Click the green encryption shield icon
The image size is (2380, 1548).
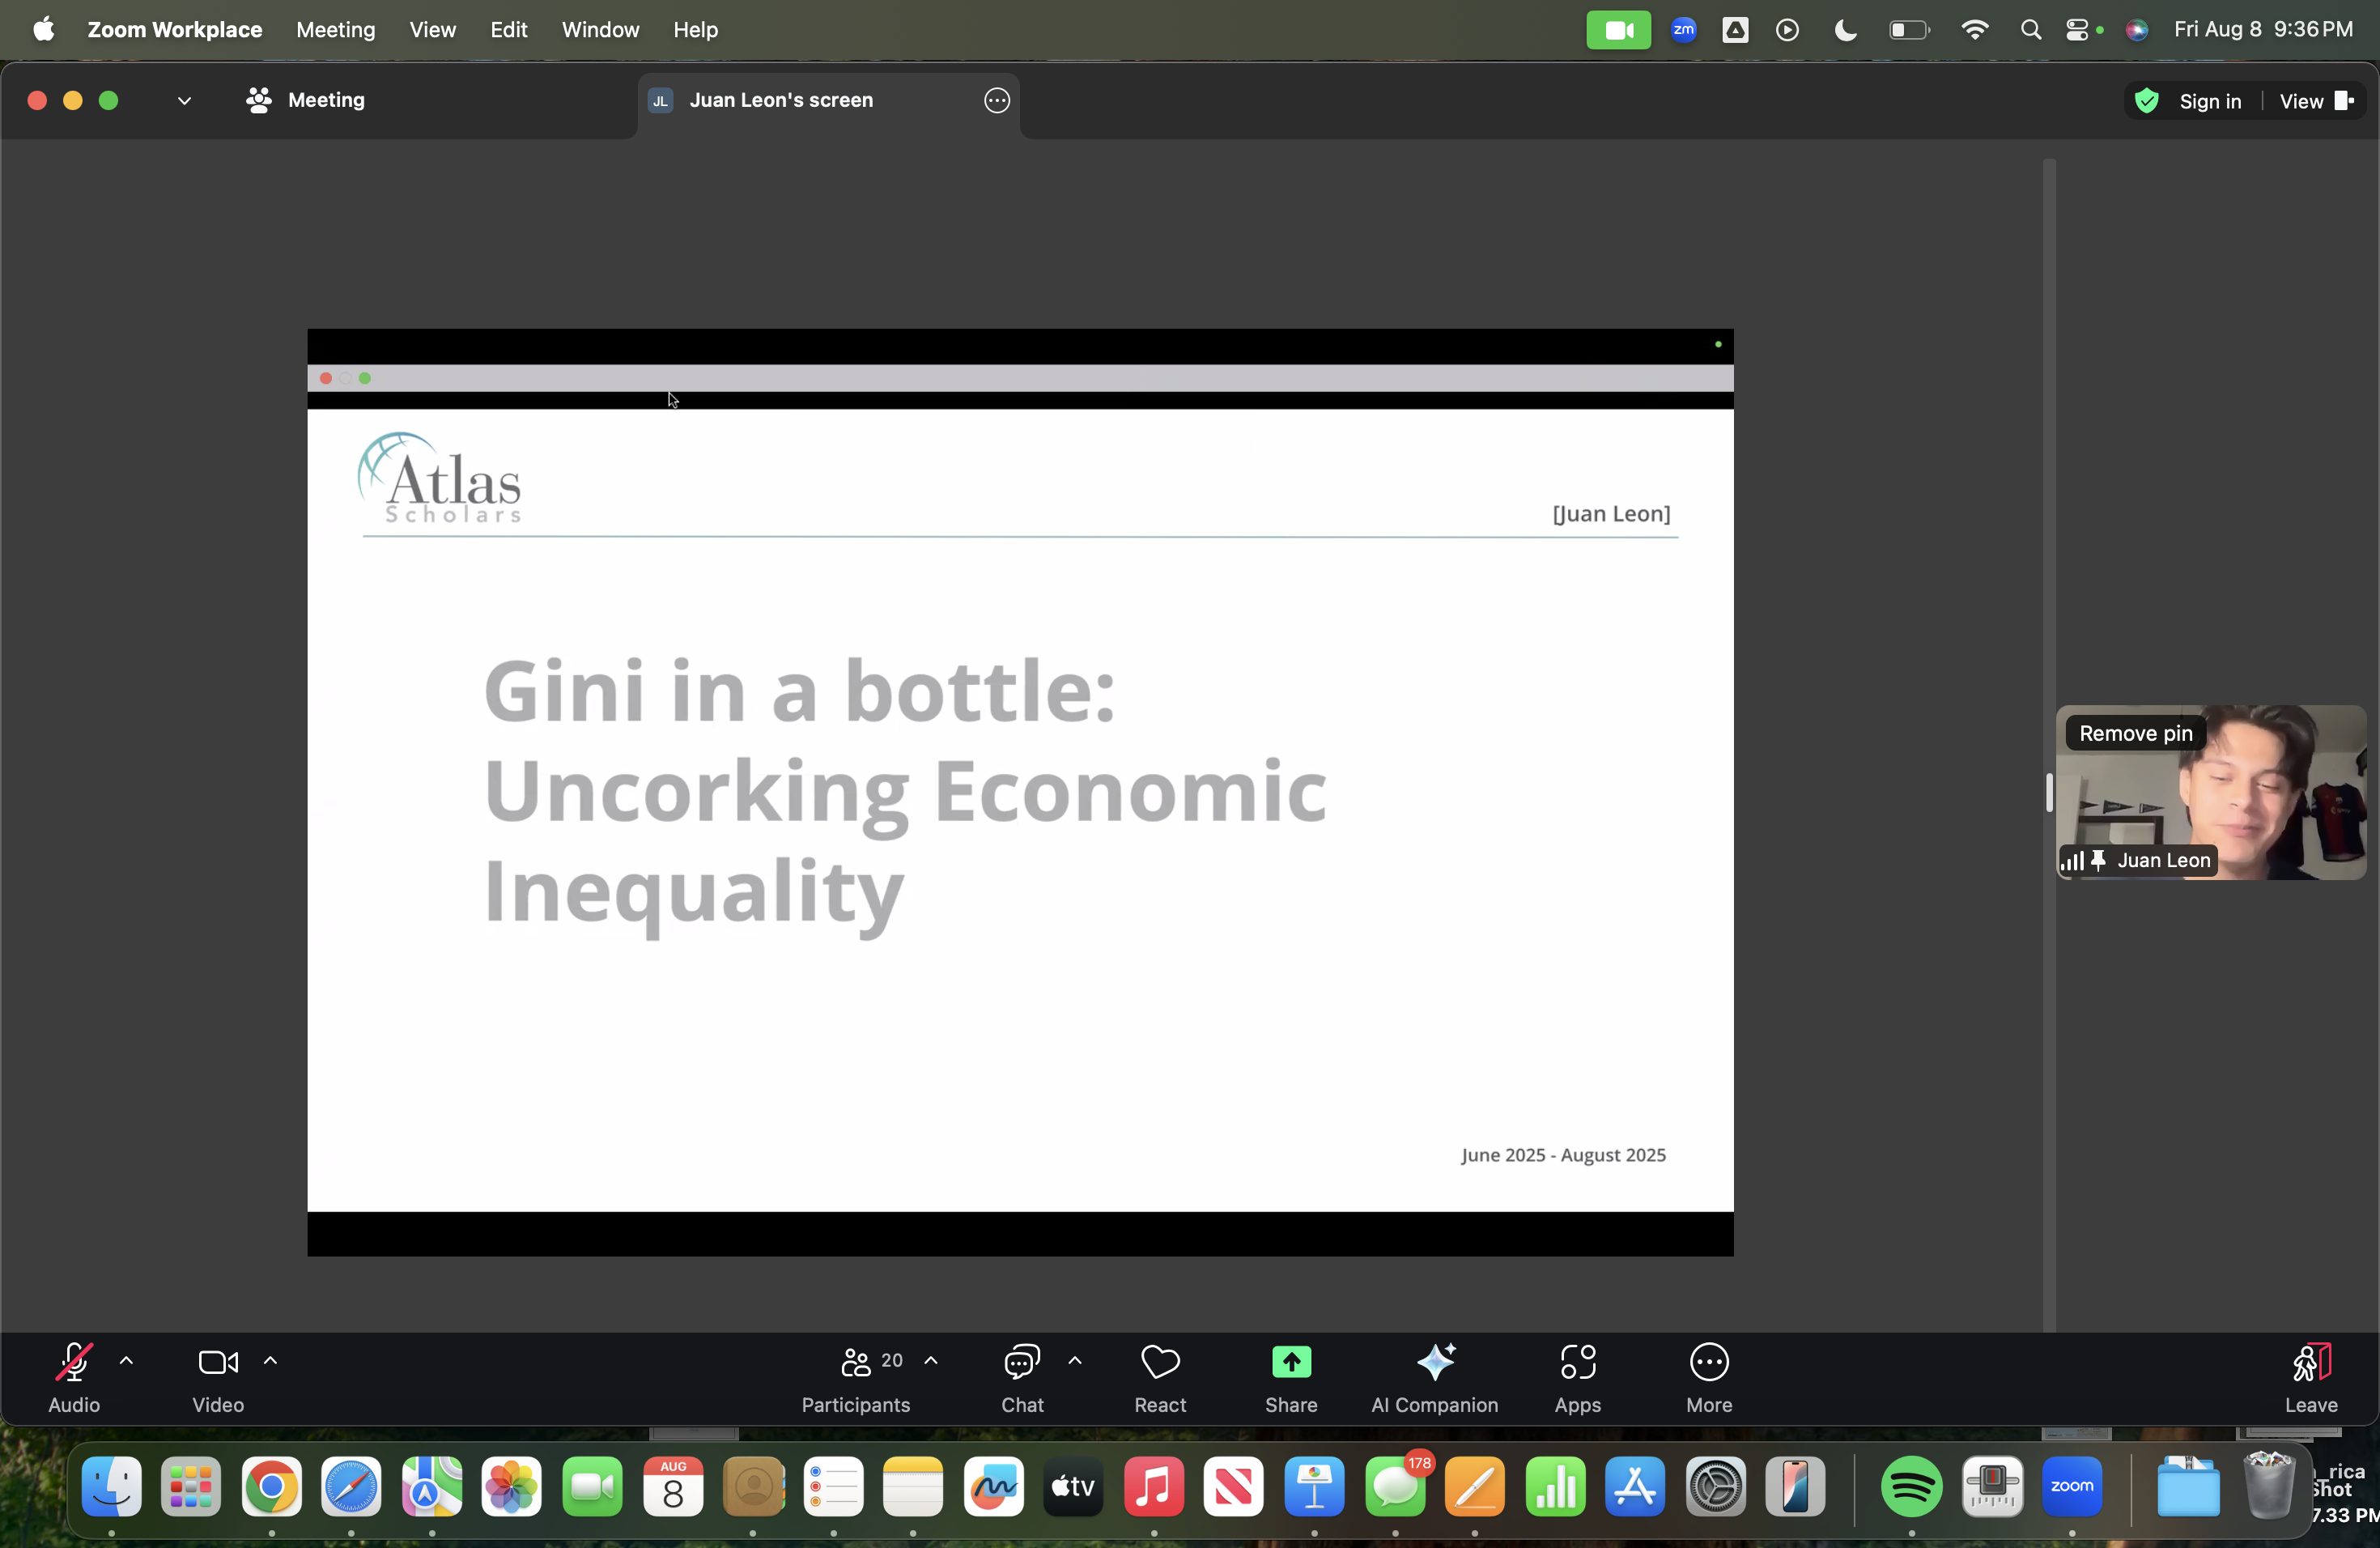(x=2146, y=101)
